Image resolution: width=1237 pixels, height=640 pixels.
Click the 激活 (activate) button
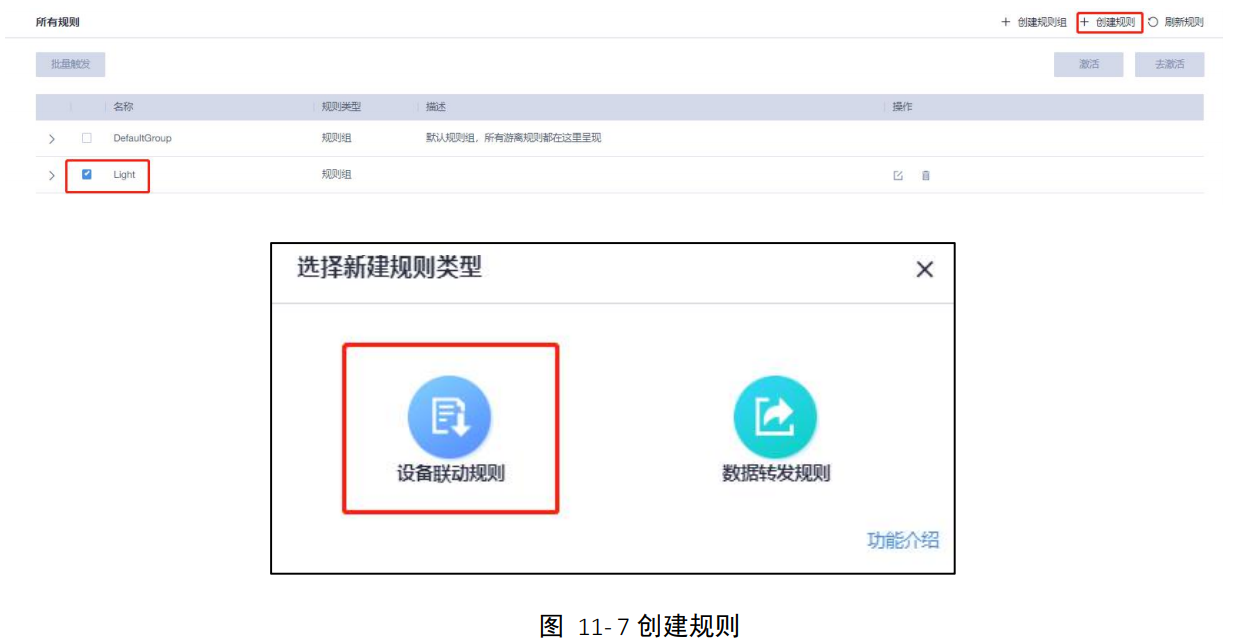1088,64
